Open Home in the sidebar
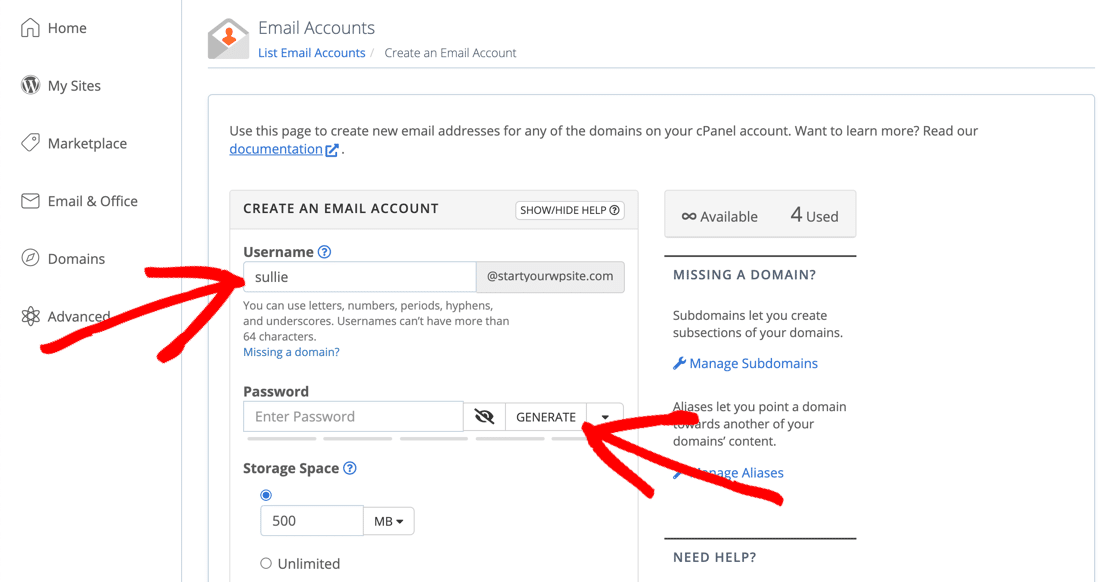Screen dimensions: 1116x582 pos(67,28)
